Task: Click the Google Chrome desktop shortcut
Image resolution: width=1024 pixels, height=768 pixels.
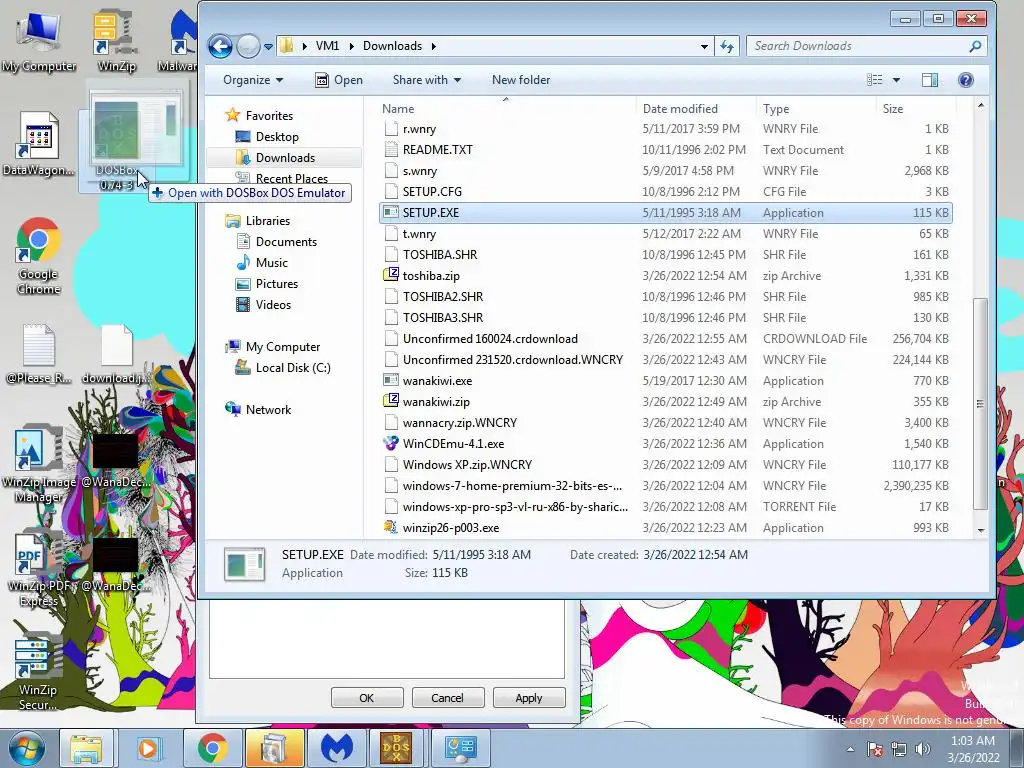Action: (39, 256)
